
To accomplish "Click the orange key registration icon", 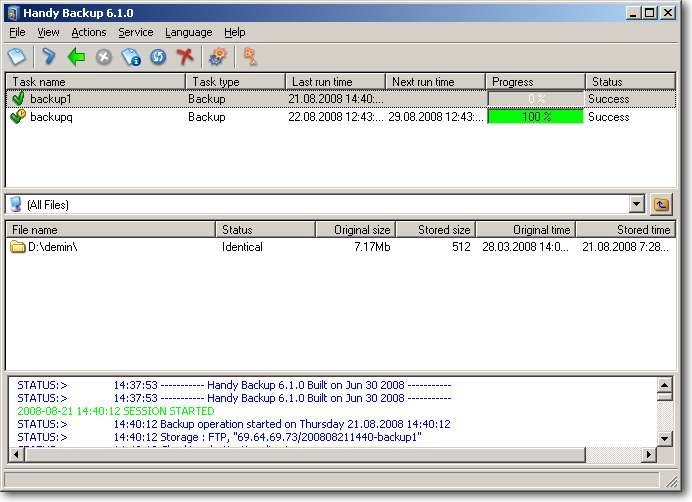I will tap(250, 57).
